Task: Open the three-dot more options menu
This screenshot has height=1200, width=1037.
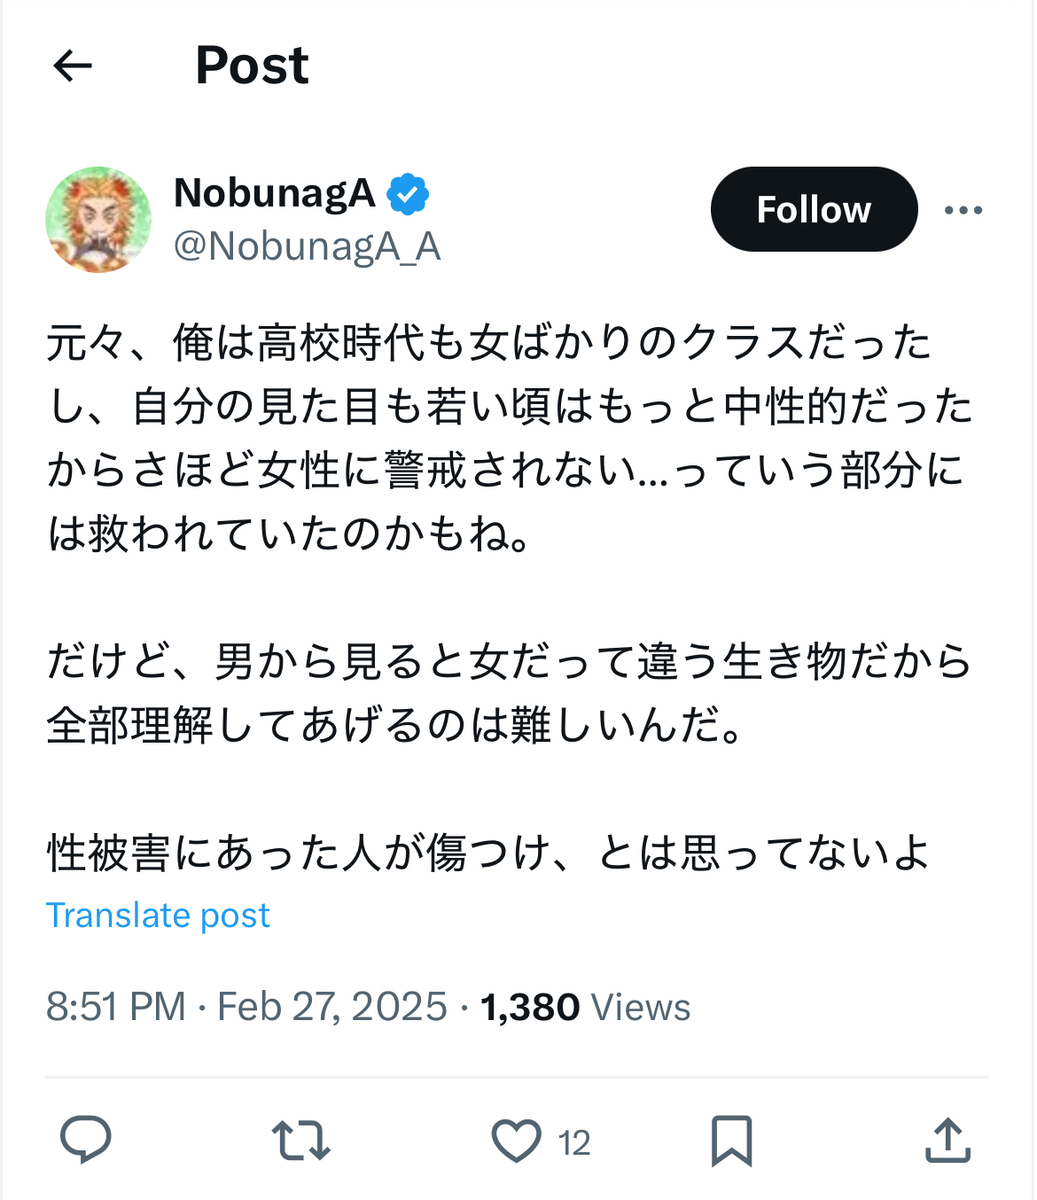Action: coord(963,210)
